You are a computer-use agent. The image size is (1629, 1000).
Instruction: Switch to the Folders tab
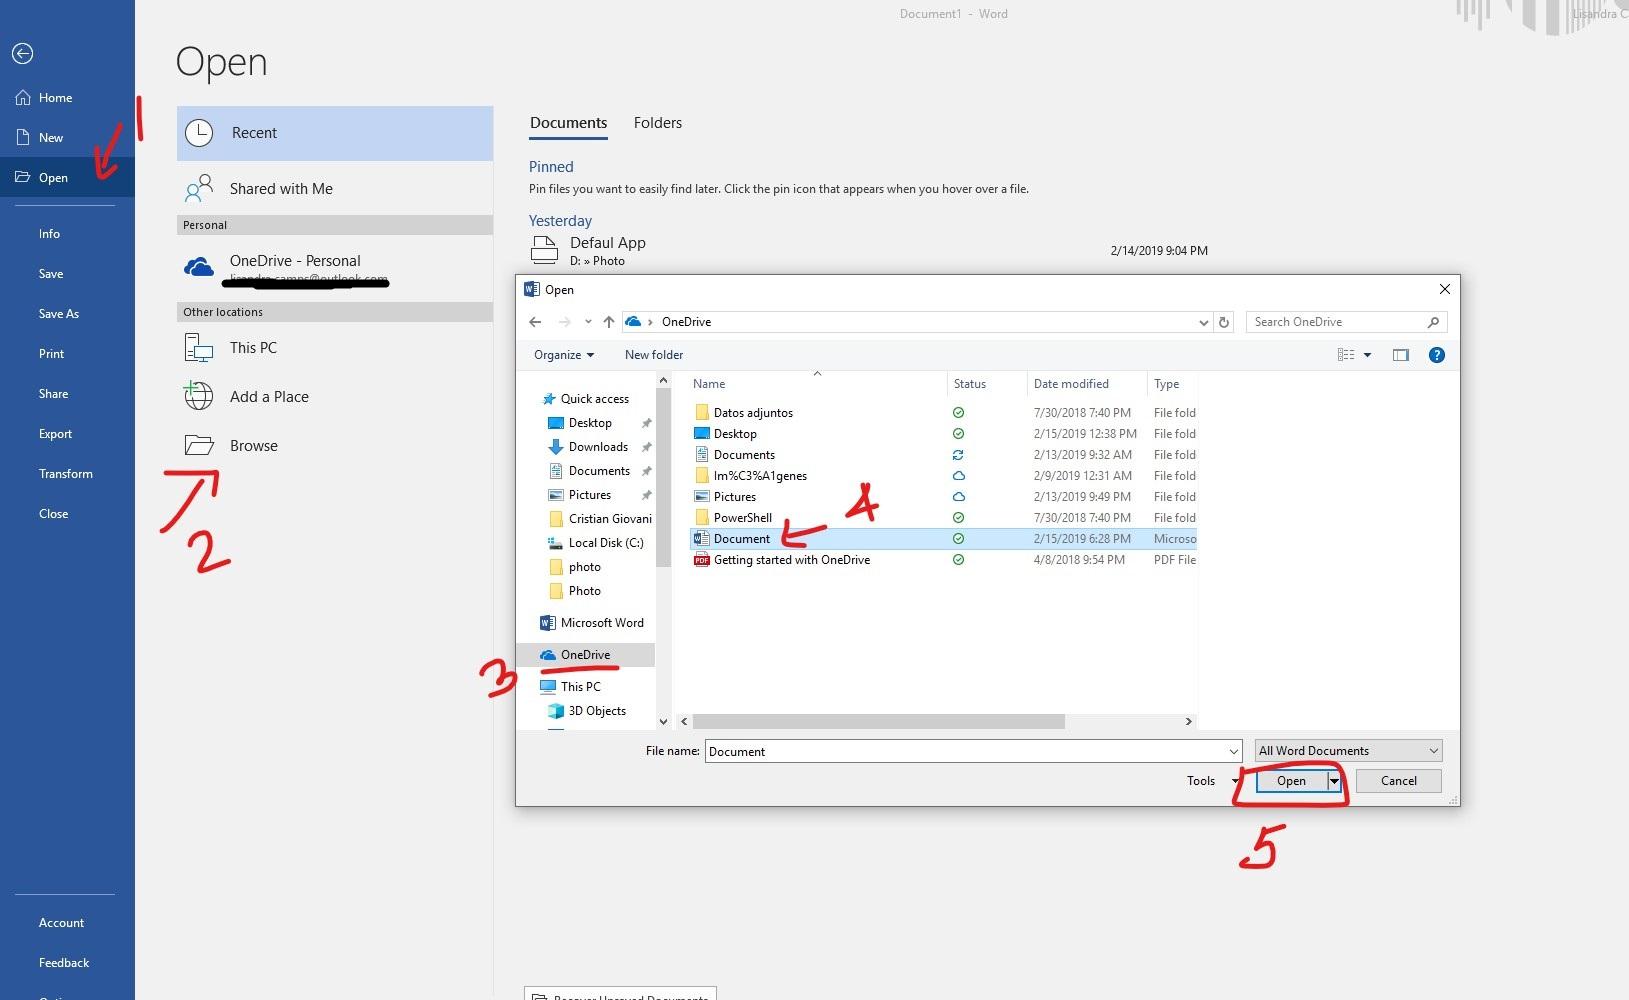[x=658, y=123]
